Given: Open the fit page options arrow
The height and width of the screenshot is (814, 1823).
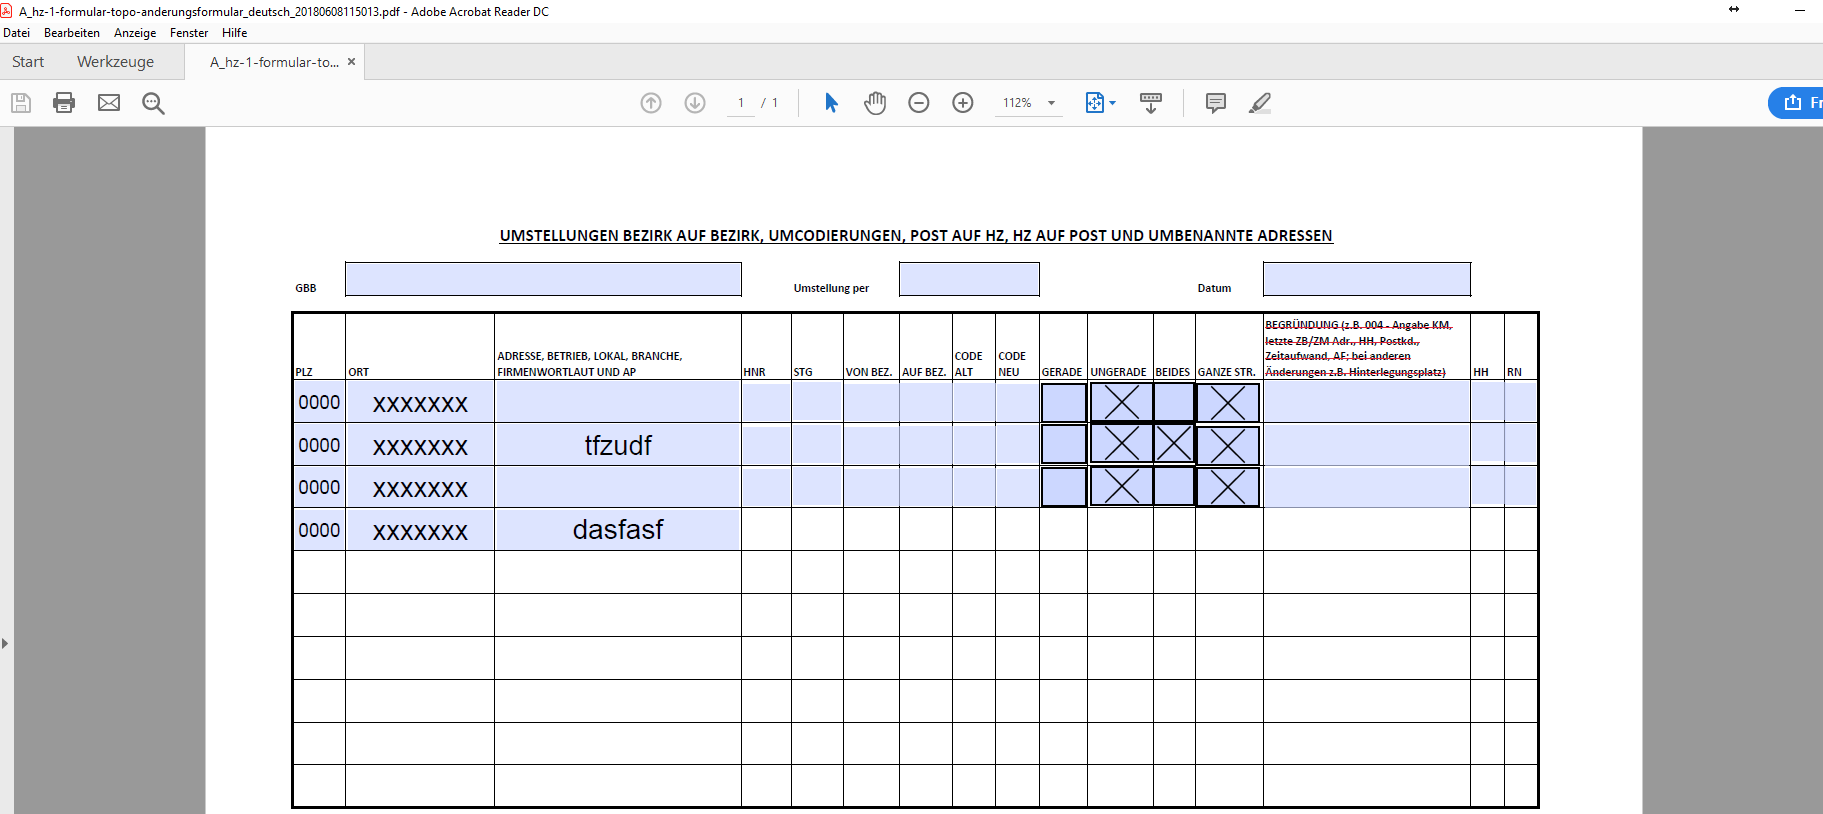Looking at the screenshot, I should (1112, 103).
